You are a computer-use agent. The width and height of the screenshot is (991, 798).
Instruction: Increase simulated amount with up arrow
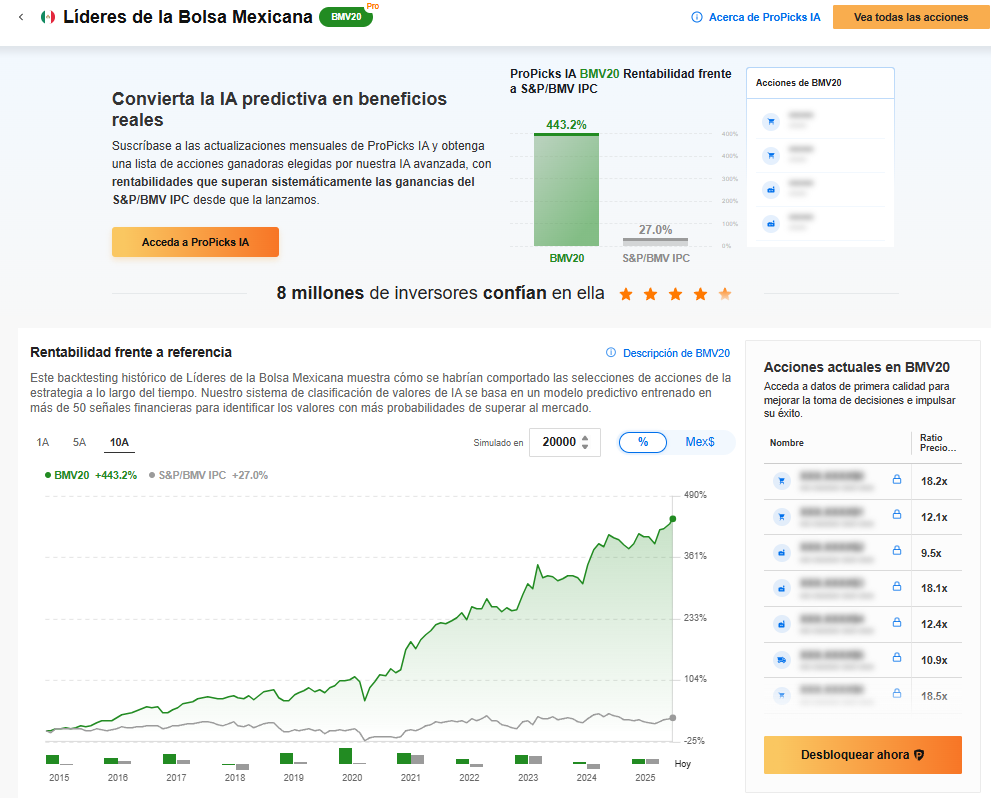point(585,437)
